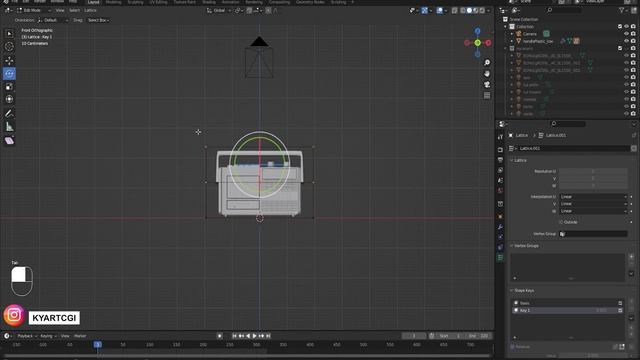The width and height of the screenshot is (640, 360).
Task: Hide Camera using its eye icon
Action: [626, 34]
